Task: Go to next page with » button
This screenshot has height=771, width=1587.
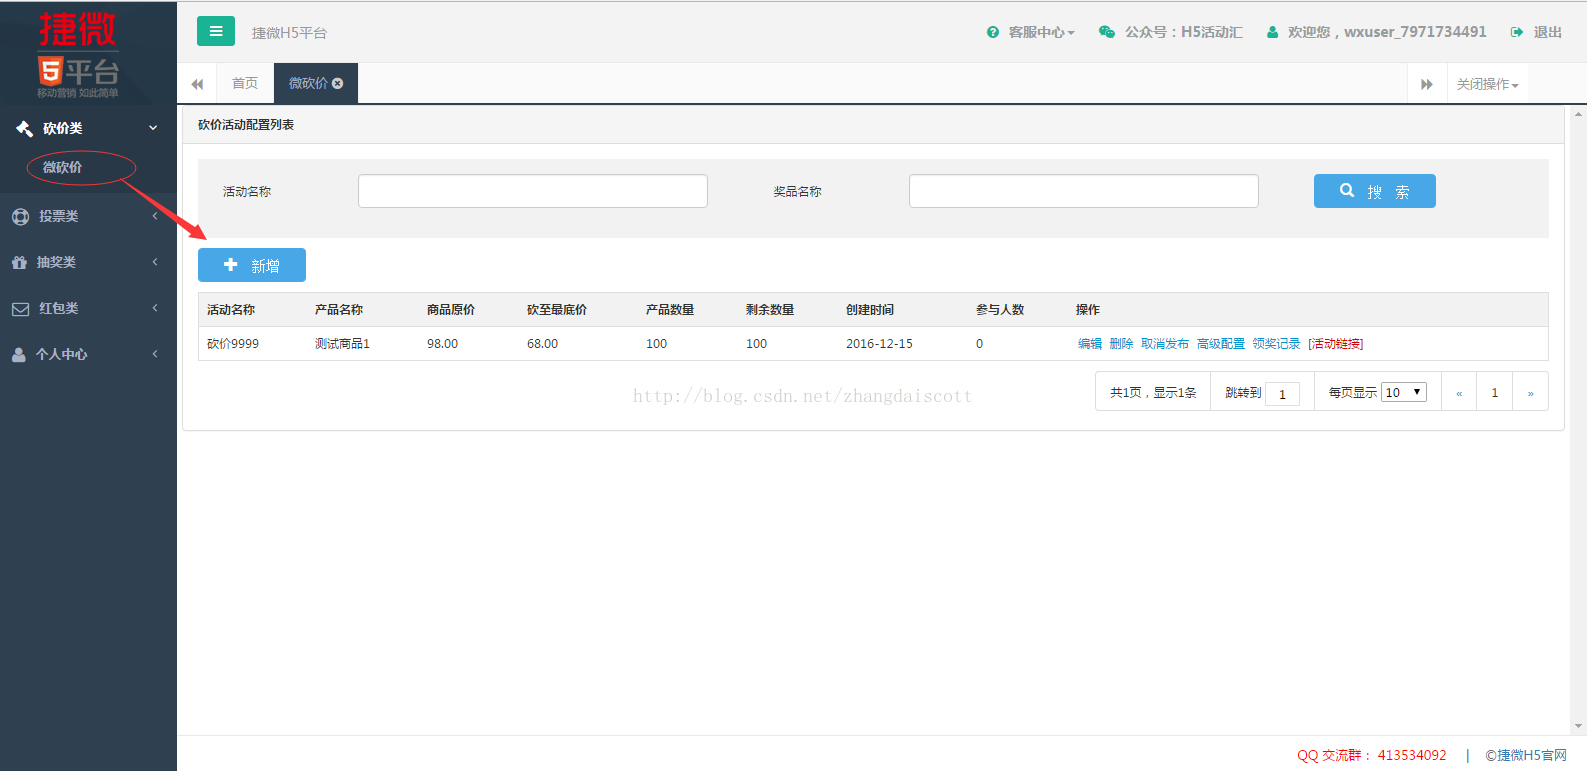Action: point(1530,392)
